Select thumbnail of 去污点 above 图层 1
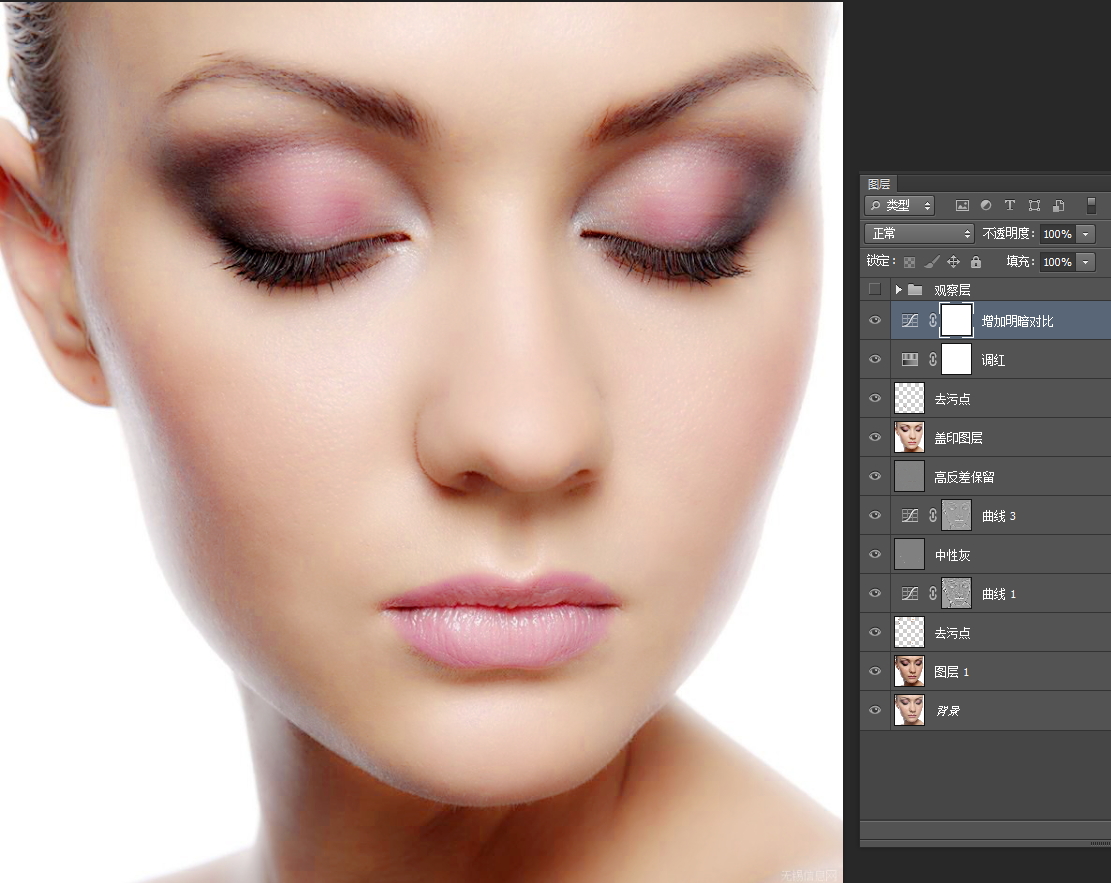The image size is (1111, 883). 910,632
